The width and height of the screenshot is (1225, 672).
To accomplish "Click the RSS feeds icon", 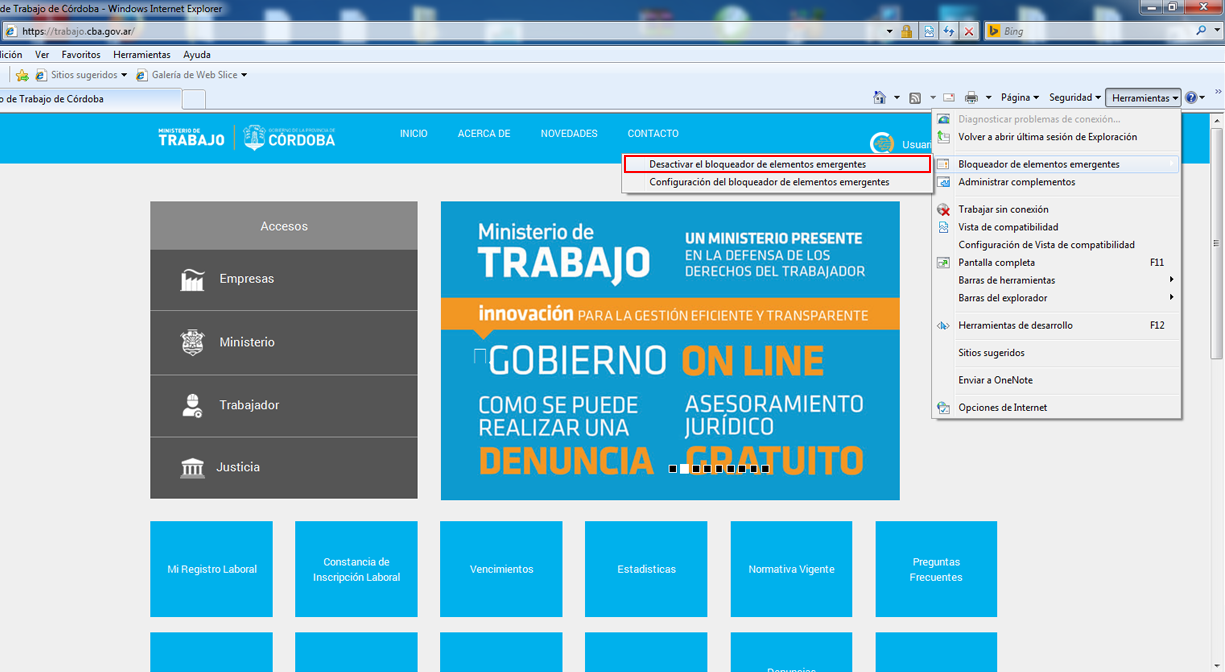I will point(915,98).
